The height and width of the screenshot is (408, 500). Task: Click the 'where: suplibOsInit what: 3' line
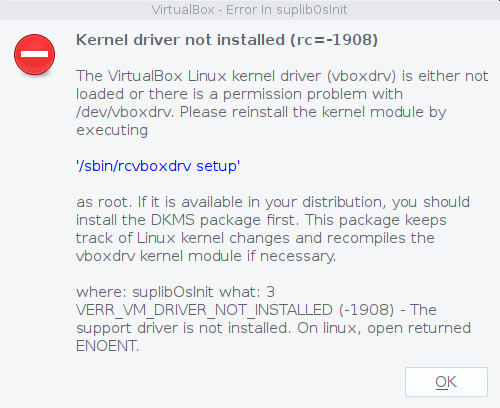[x=175, y=292]
